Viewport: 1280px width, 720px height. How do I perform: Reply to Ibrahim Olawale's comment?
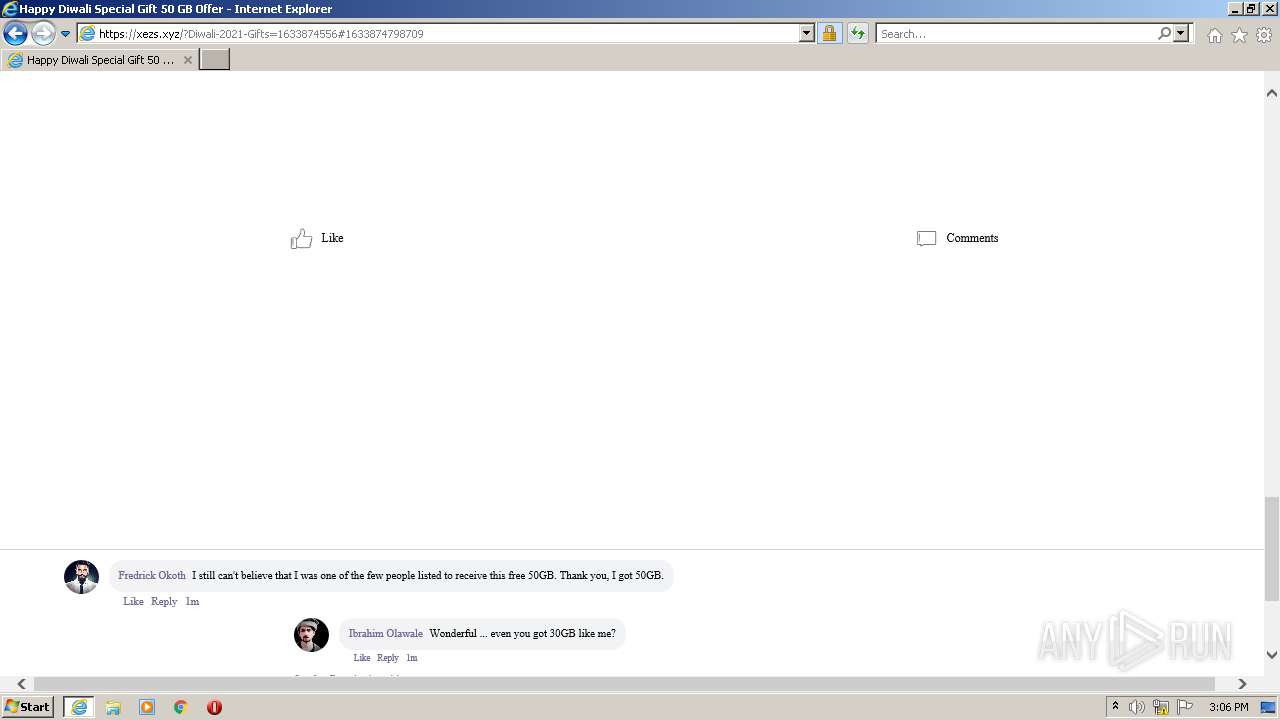point(388,658)
